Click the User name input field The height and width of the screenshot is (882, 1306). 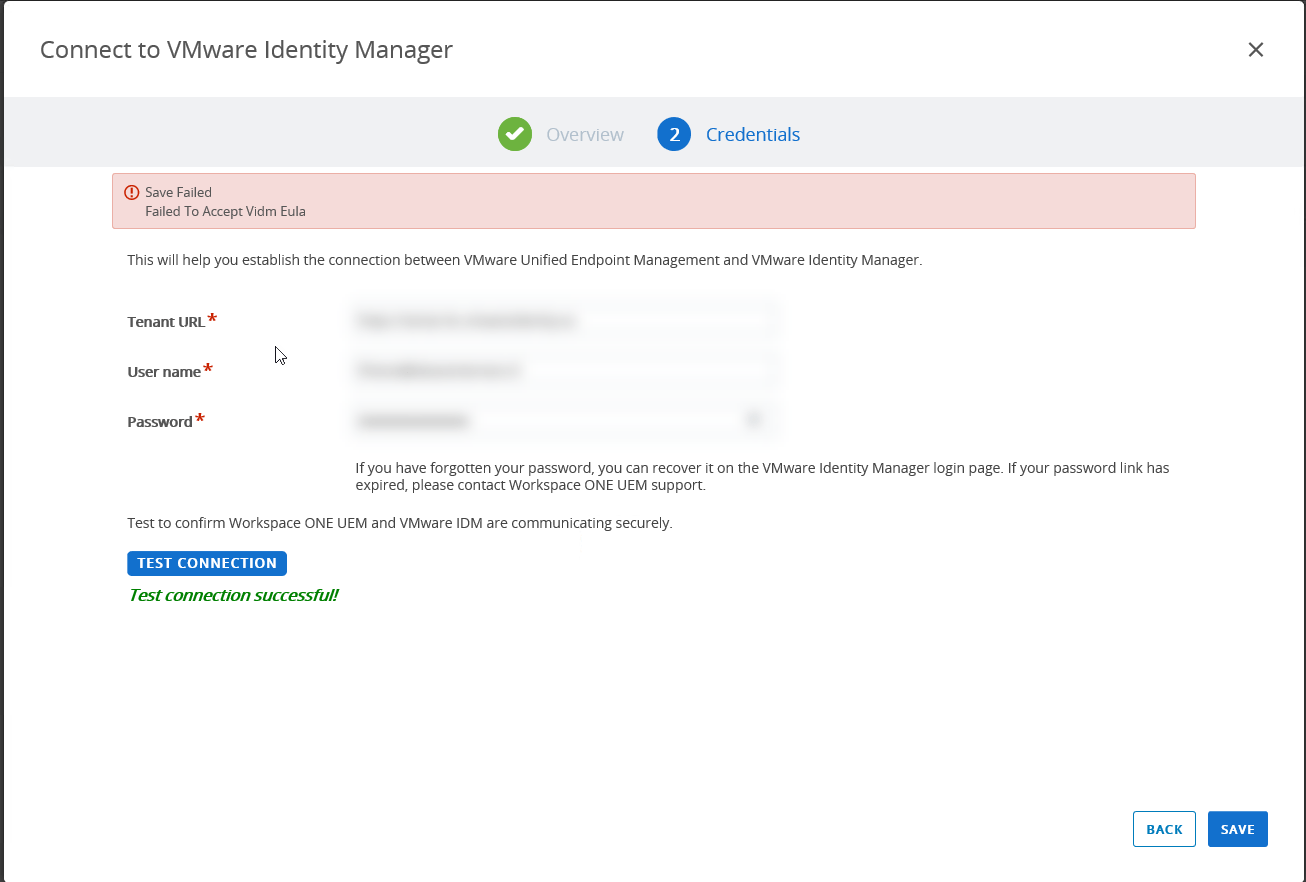(565, 371)
